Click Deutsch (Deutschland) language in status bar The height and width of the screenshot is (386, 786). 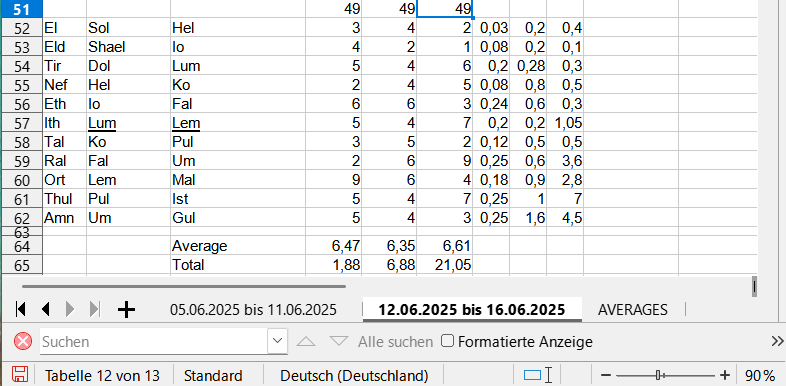coord(354,375)
